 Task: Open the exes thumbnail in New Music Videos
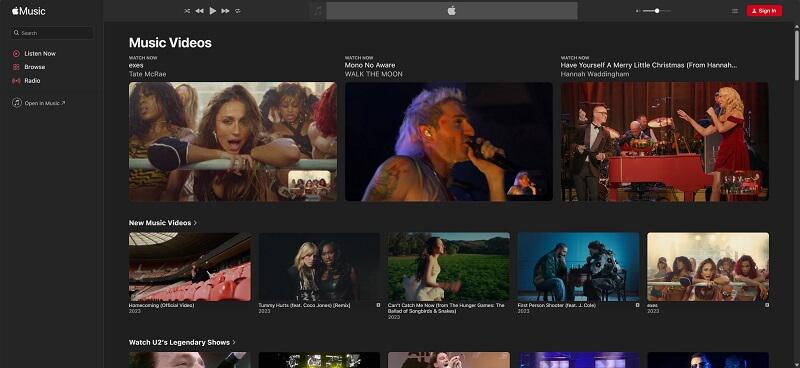(x=708, y=266)
